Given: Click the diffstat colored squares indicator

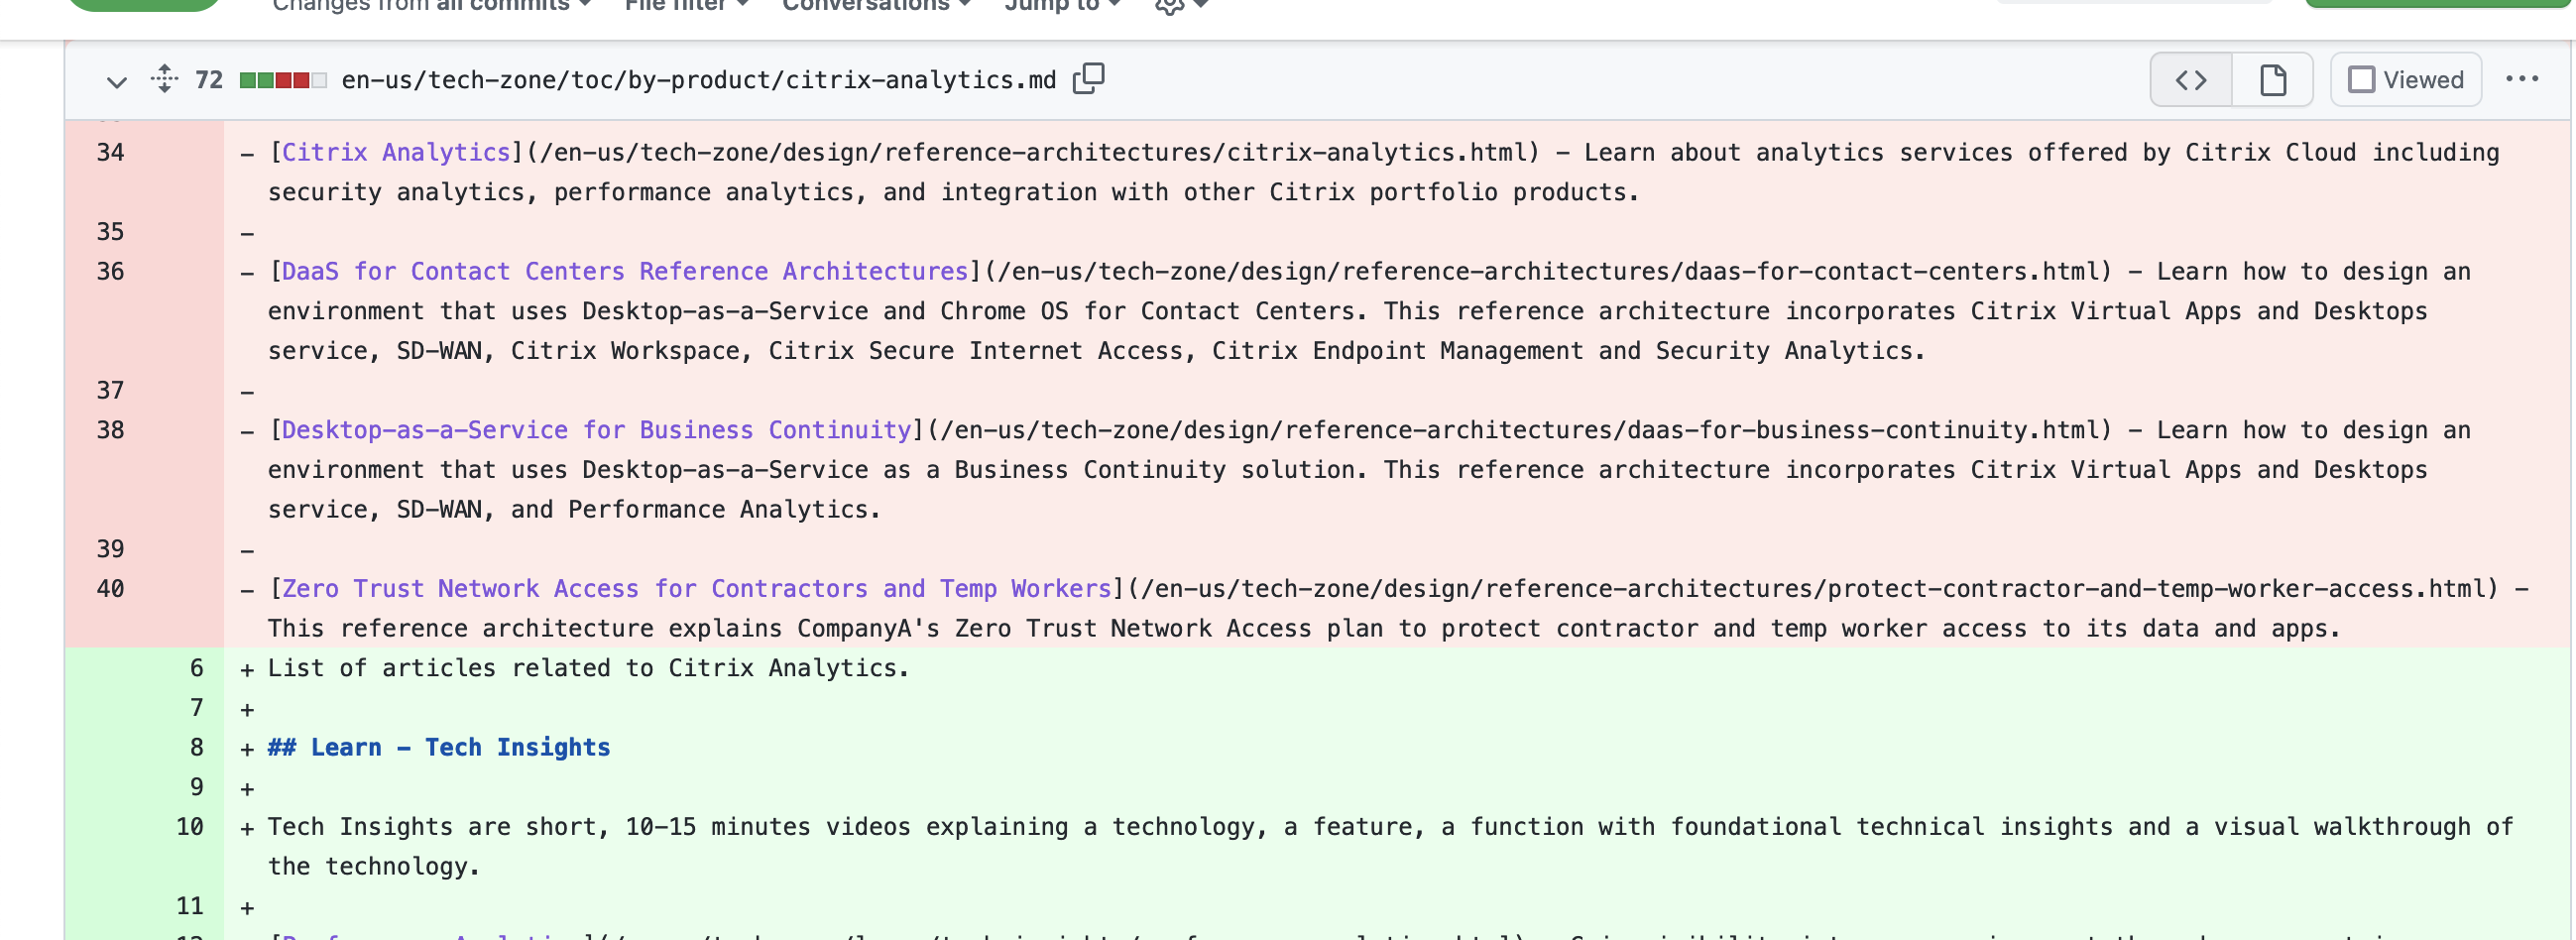Looking at the screenshot, I should pos(283,80).
